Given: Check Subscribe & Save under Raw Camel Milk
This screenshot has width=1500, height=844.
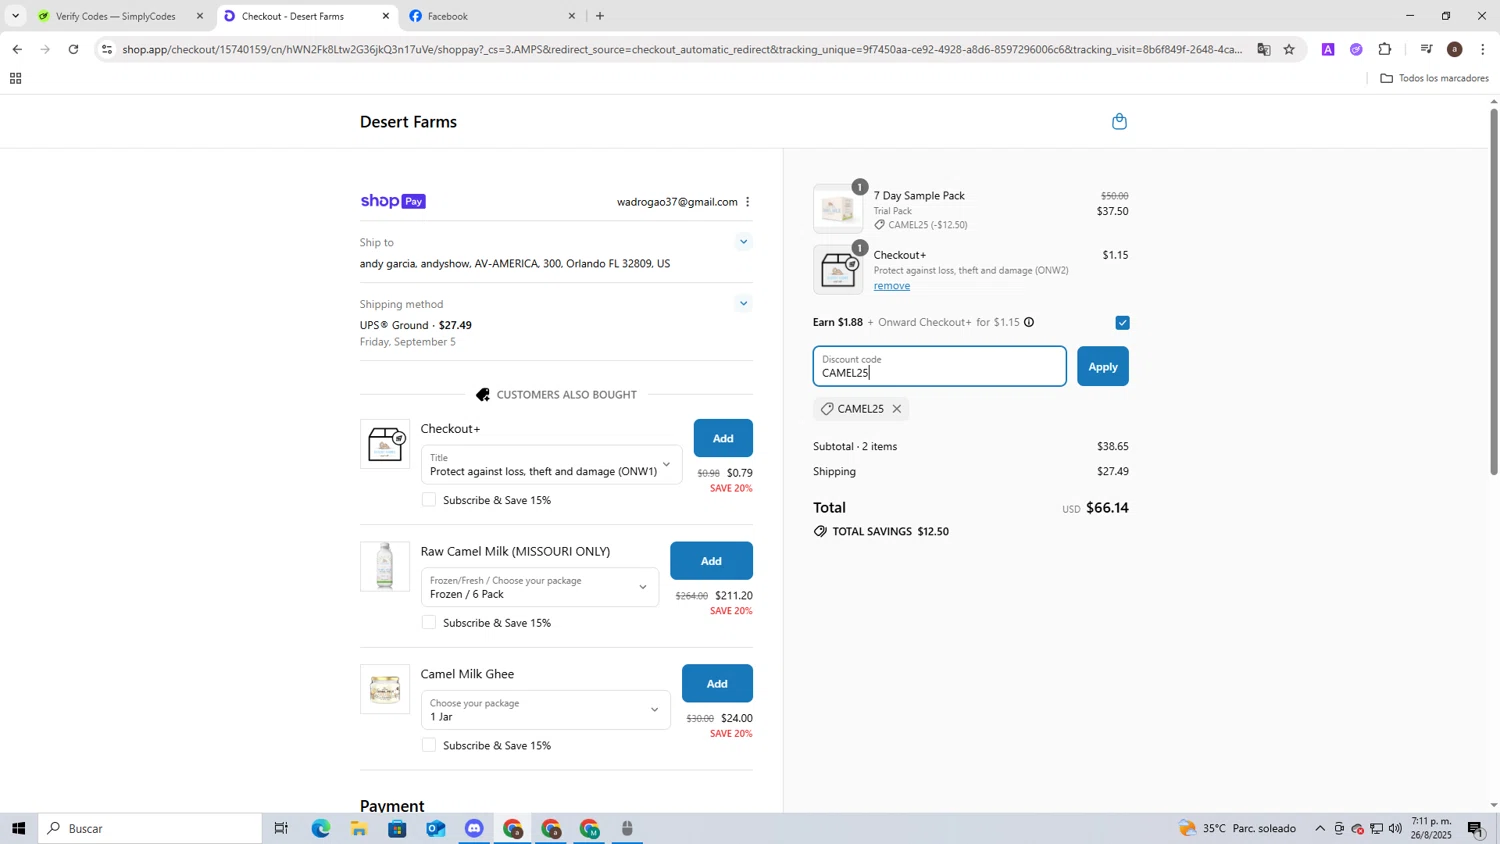Looking at the screenshot, I should coord(429,623).
